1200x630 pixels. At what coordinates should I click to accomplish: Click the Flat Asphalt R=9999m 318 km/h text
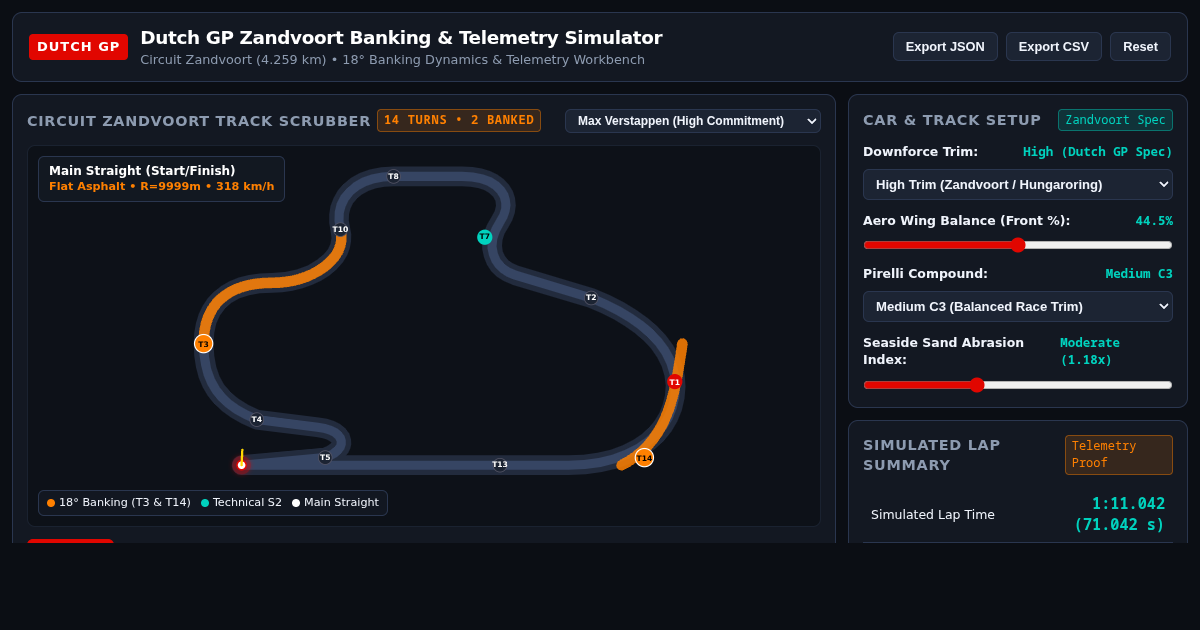(x=161, y=187)
